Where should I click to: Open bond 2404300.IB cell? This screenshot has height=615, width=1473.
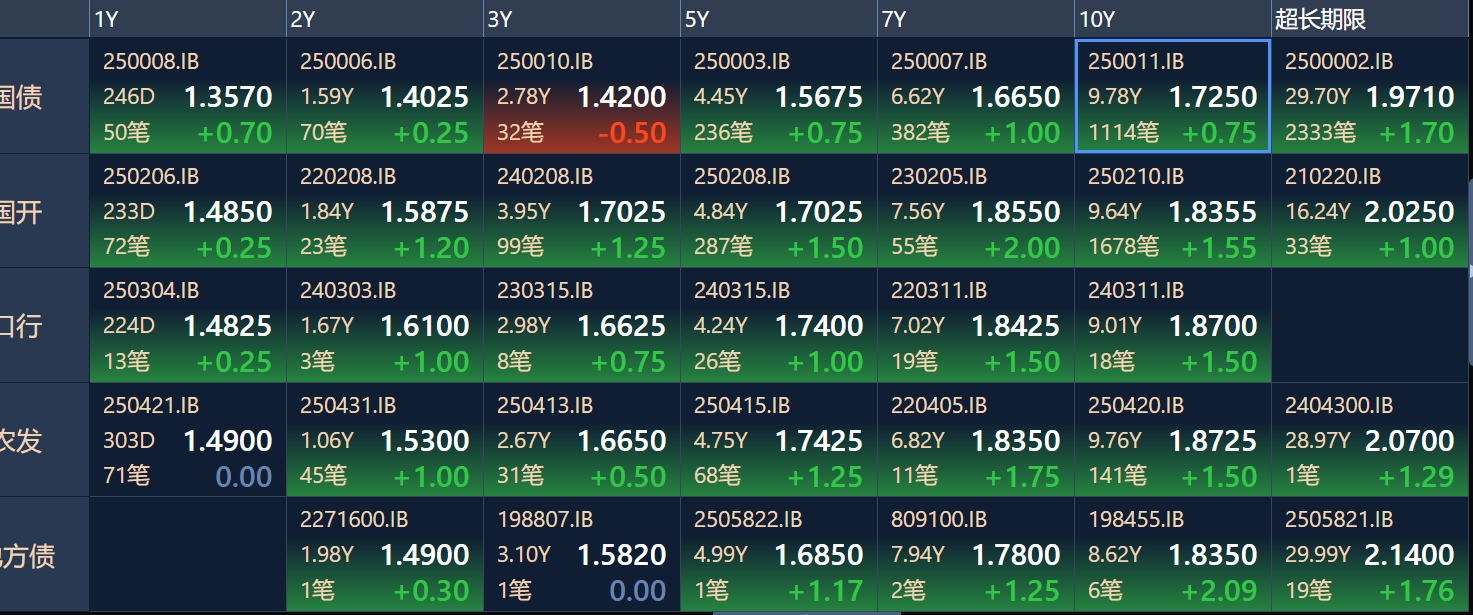click(x=1370, y=440)
